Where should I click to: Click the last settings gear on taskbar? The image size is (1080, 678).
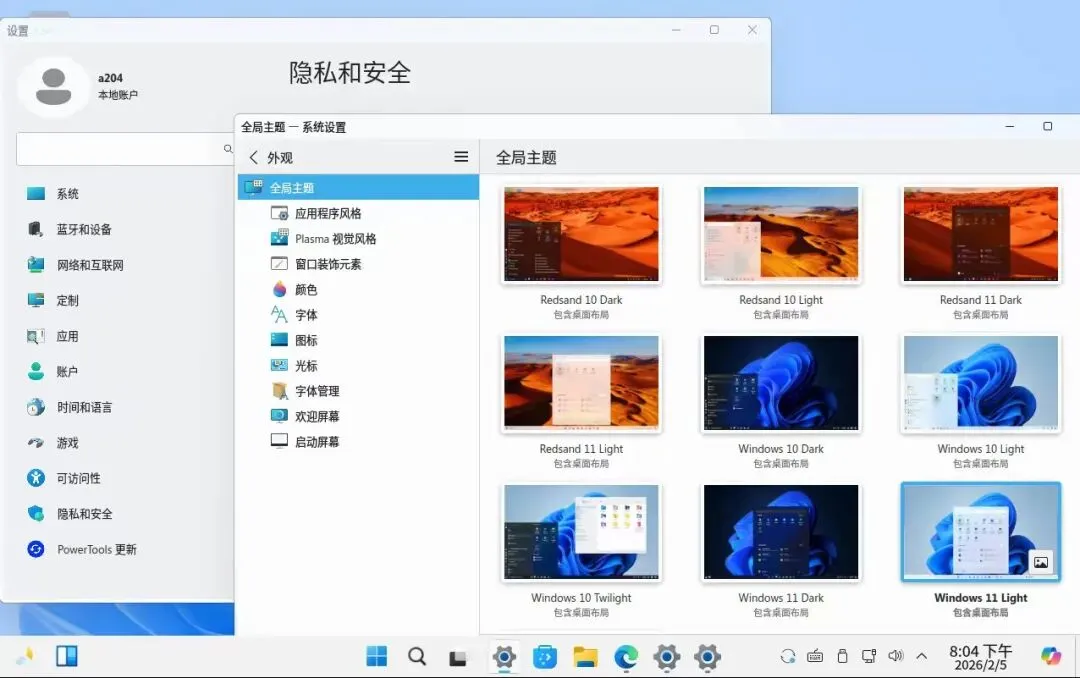click(707, 657)
